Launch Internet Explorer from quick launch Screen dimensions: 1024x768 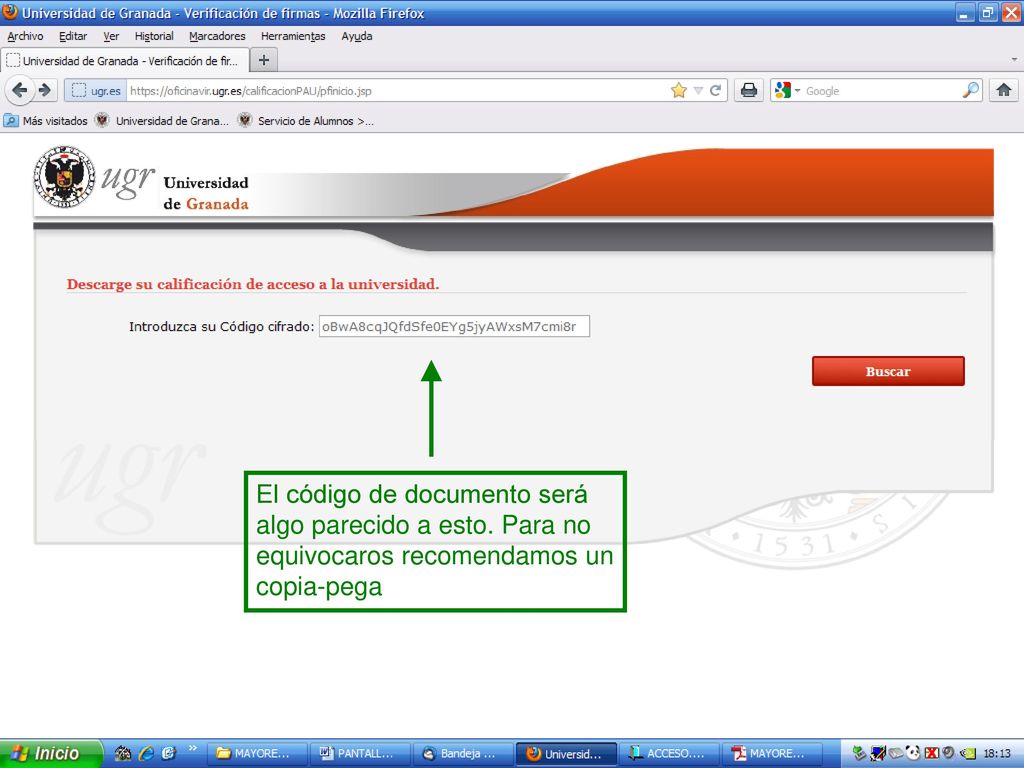146,753
